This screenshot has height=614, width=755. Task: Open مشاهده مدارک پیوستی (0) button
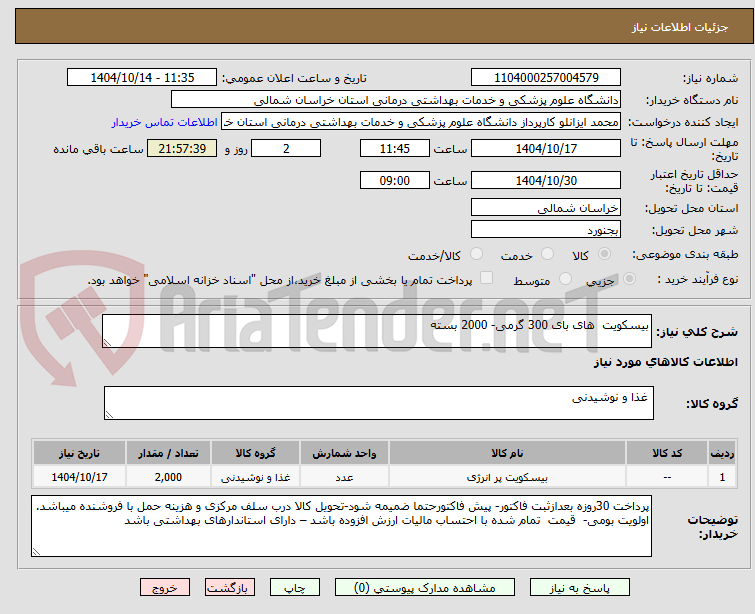(x=425, y=588)
